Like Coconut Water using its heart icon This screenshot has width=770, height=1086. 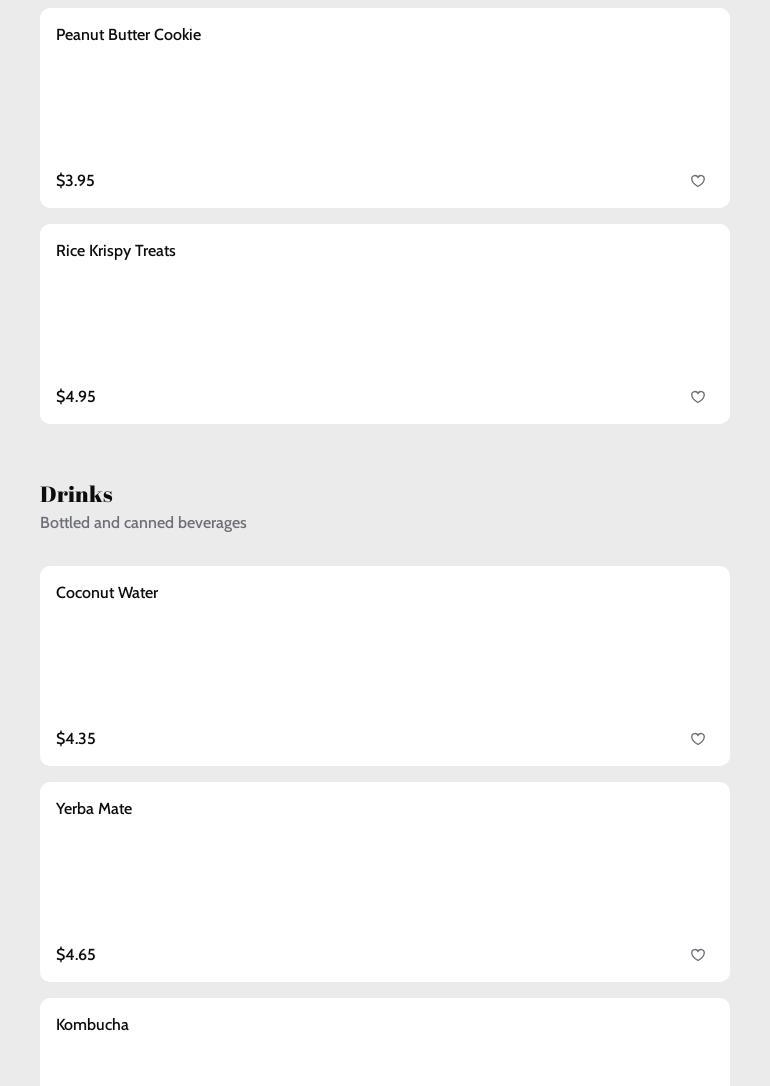point(698,739)
